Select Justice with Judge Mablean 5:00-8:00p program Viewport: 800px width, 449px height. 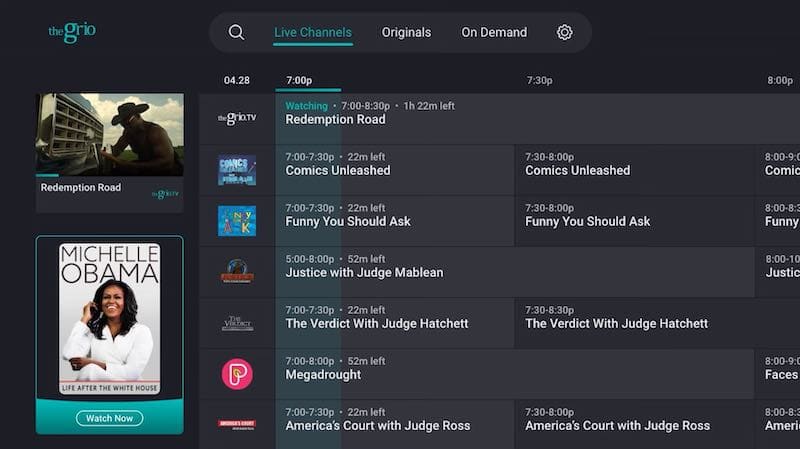pyautogui.click(x=515, y=272)
